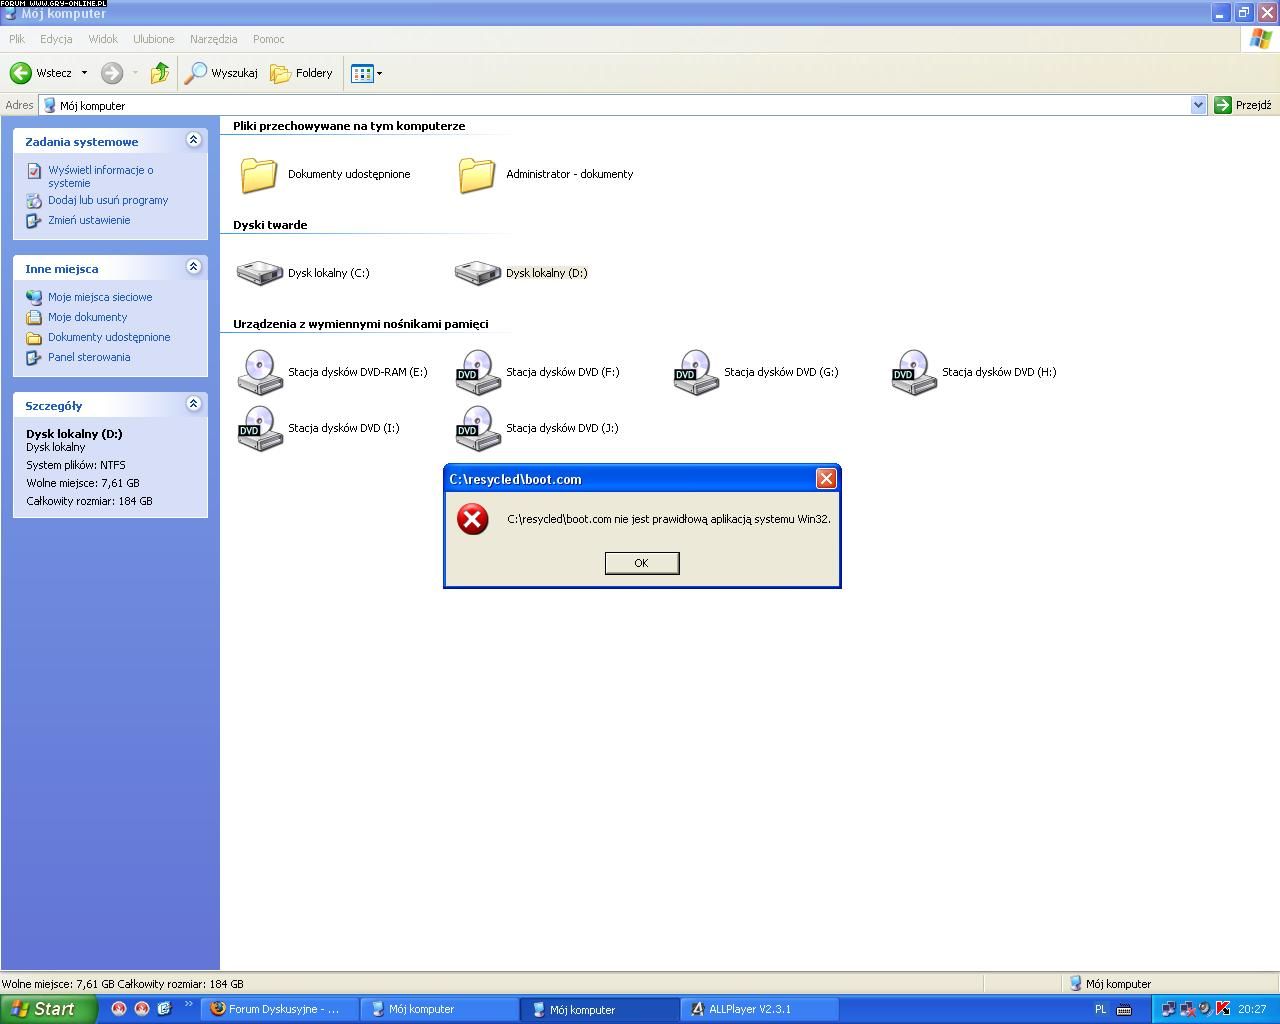Image resolution: width=1280 pixels, height=1024 pixels.
Task: Select the DVD-RAM (E:) drive icon
Action: [x=260, y=372]
